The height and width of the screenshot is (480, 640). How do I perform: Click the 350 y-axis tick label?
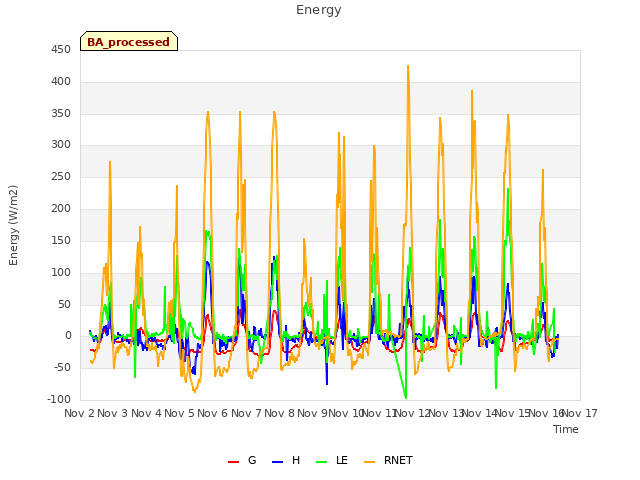tap(61, 113)
